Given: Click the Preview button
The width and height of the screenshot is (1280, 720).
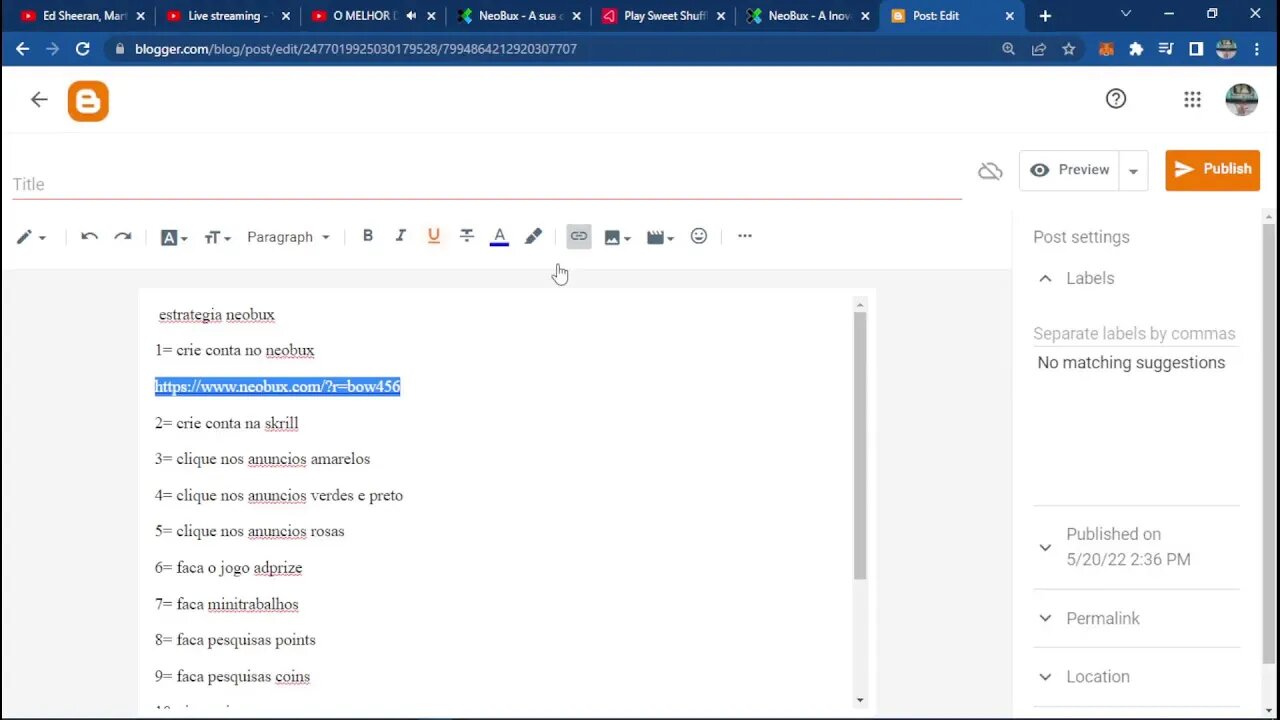Looking at the screenshot, I should 1069,170.
